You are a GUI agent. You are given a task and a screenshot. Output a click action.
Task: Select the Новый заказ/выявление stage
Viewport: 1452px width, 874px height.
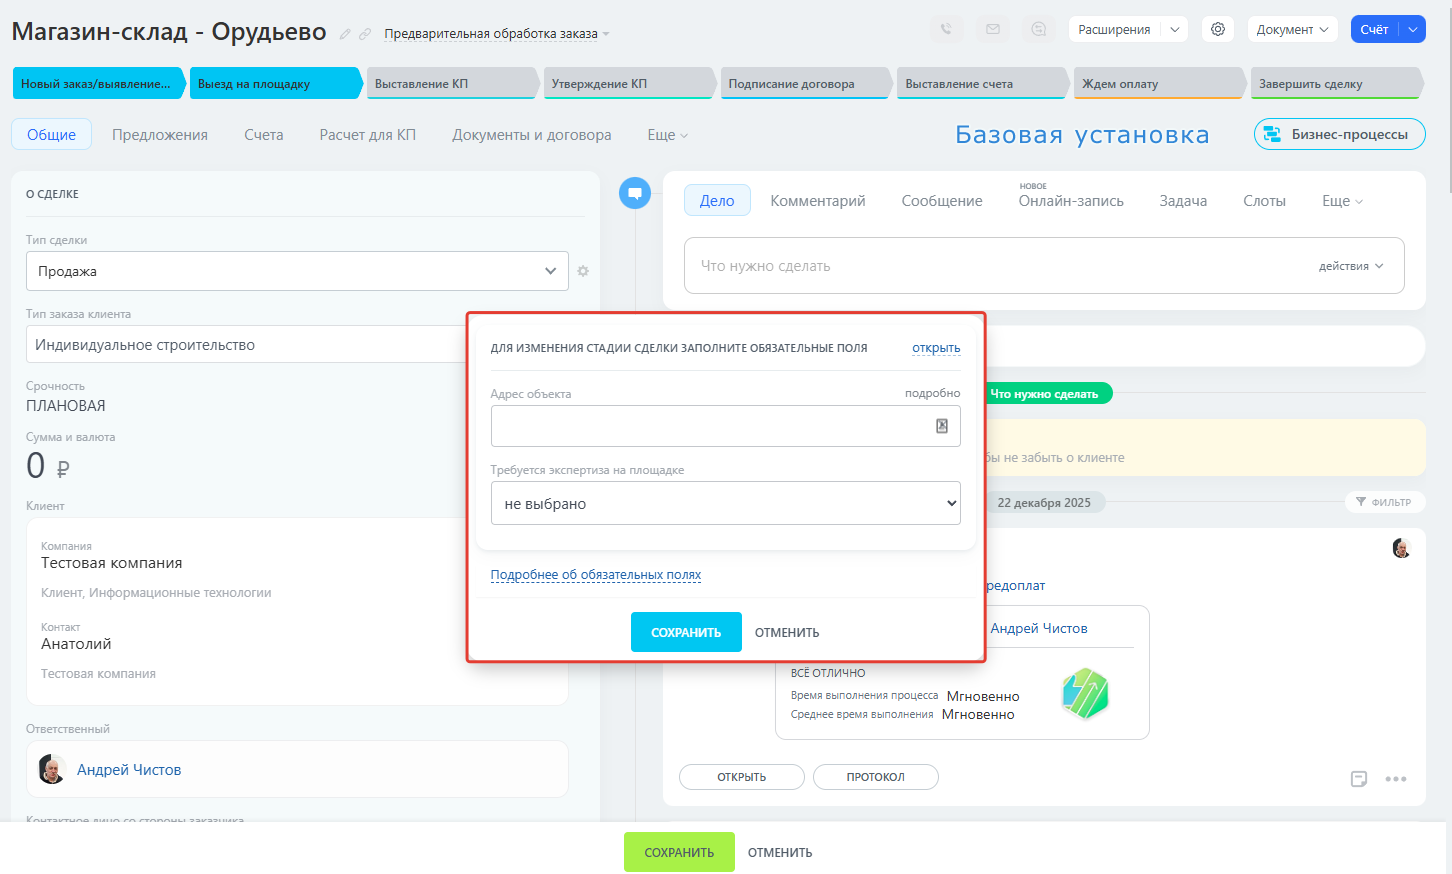tap(99, 83)
